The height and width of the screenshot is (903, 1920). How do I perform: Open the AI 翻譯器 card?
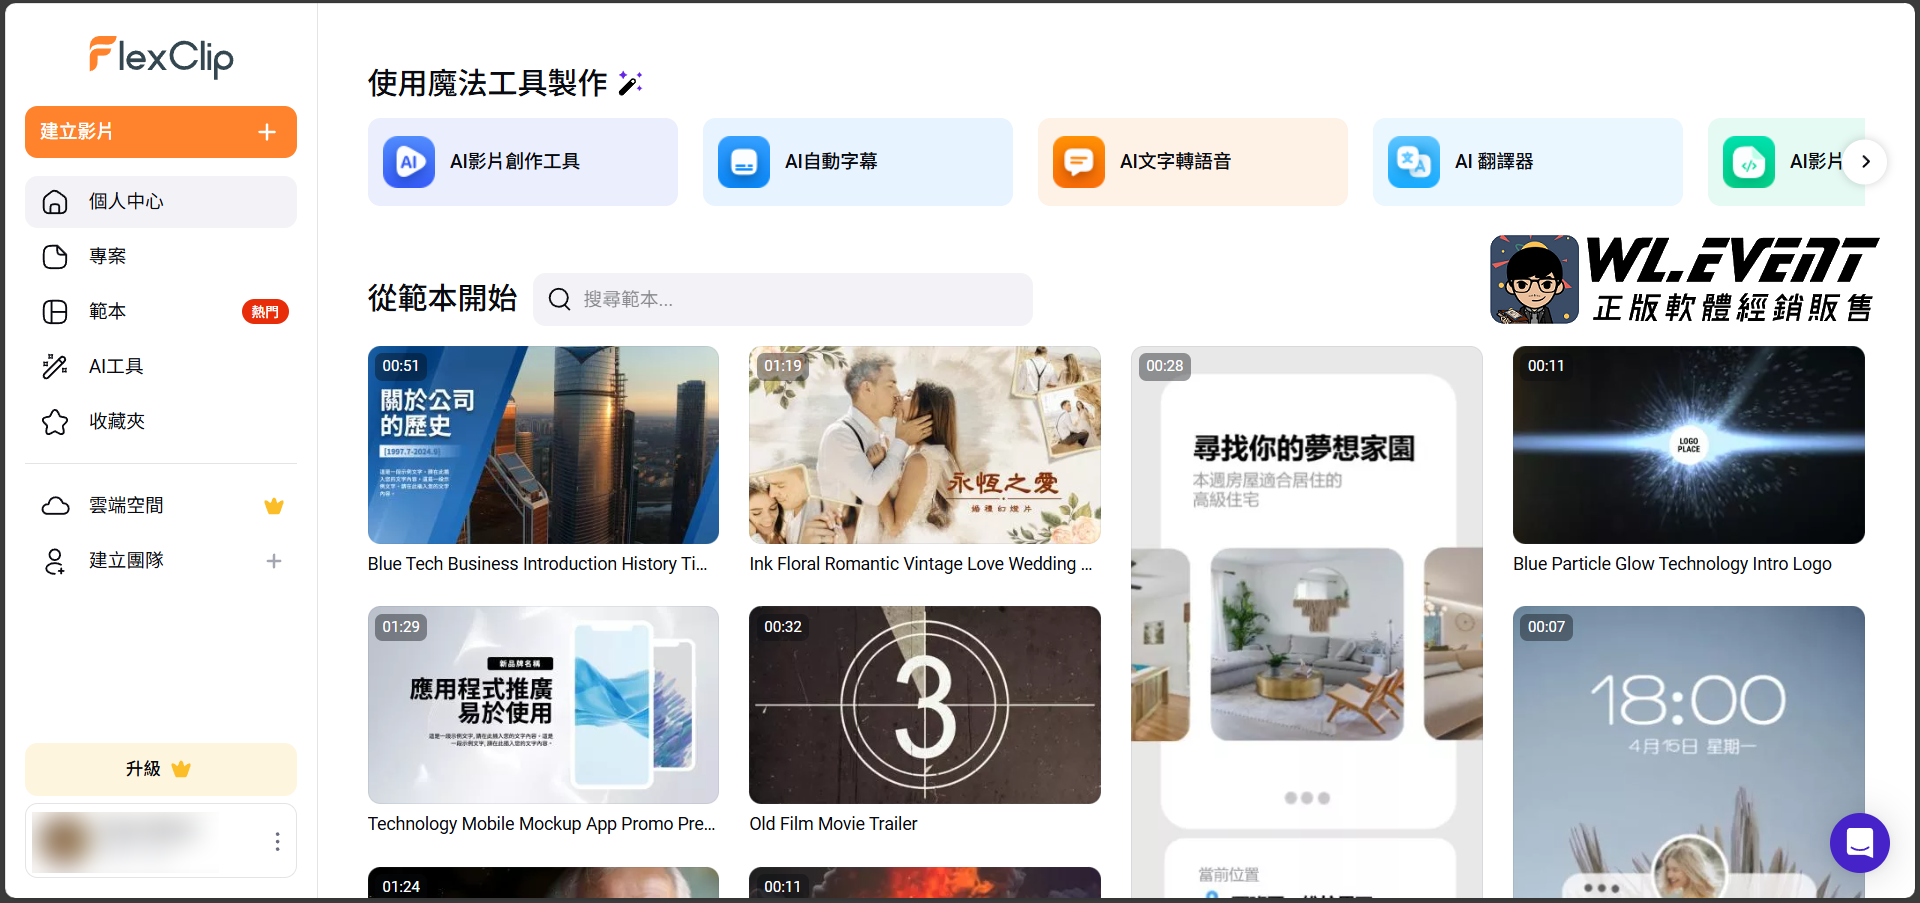pos(1528,162)
